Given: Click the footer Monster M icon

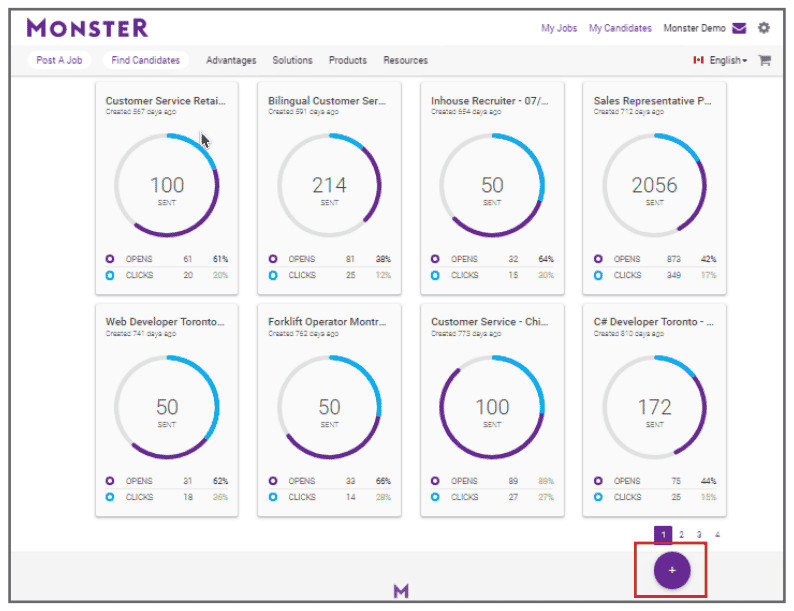Looking at the screenshot, I should tap(401, 590).
